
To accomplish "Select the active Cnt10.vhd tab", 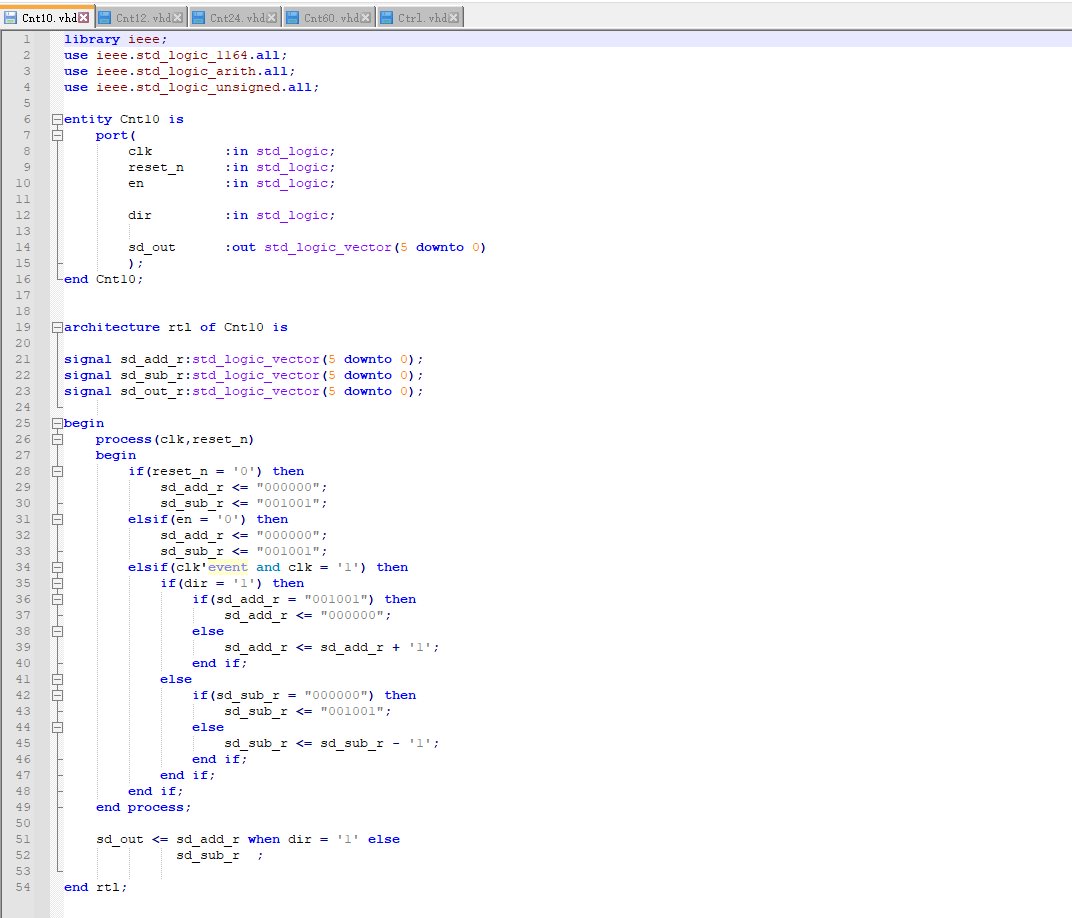I will tap(49, 17).
